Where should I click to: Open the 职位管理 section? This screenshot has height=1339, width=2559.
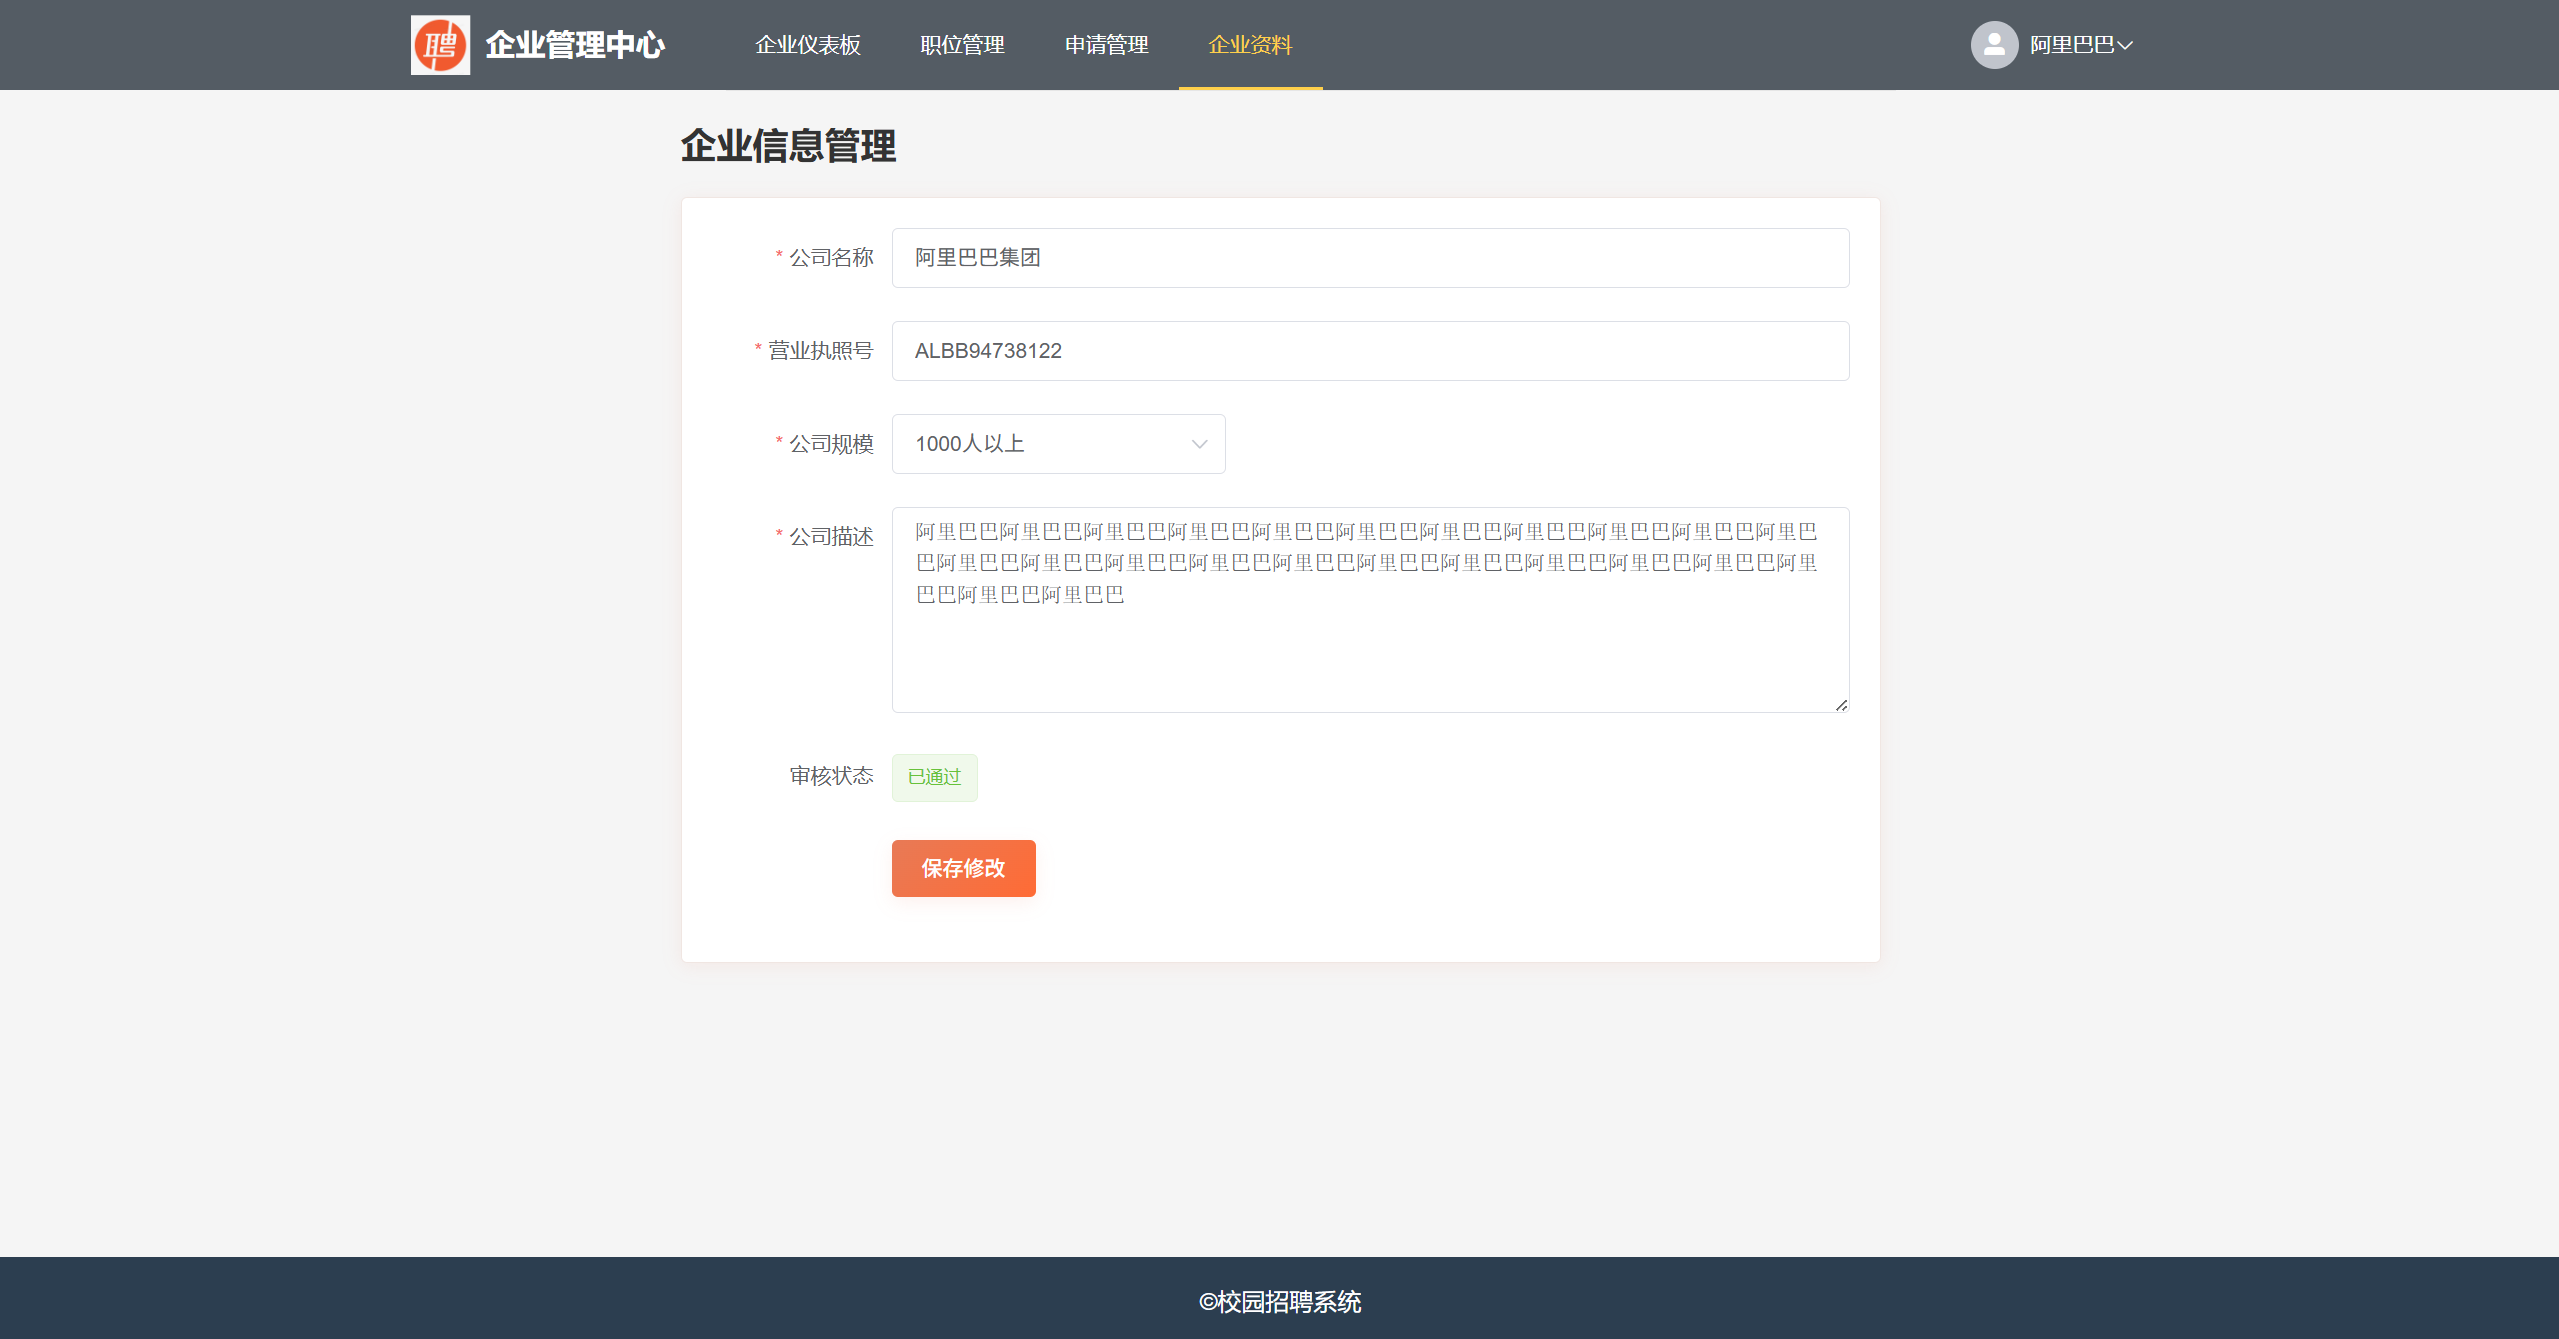coord(961,44)
